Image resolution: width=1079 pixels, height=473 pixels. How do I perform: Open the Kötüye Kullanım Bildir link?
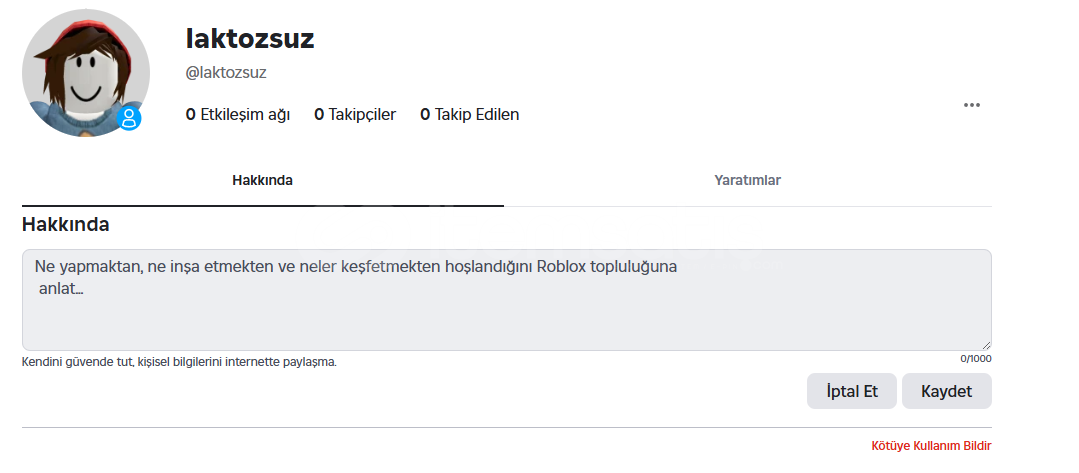[x=931, y=445]
